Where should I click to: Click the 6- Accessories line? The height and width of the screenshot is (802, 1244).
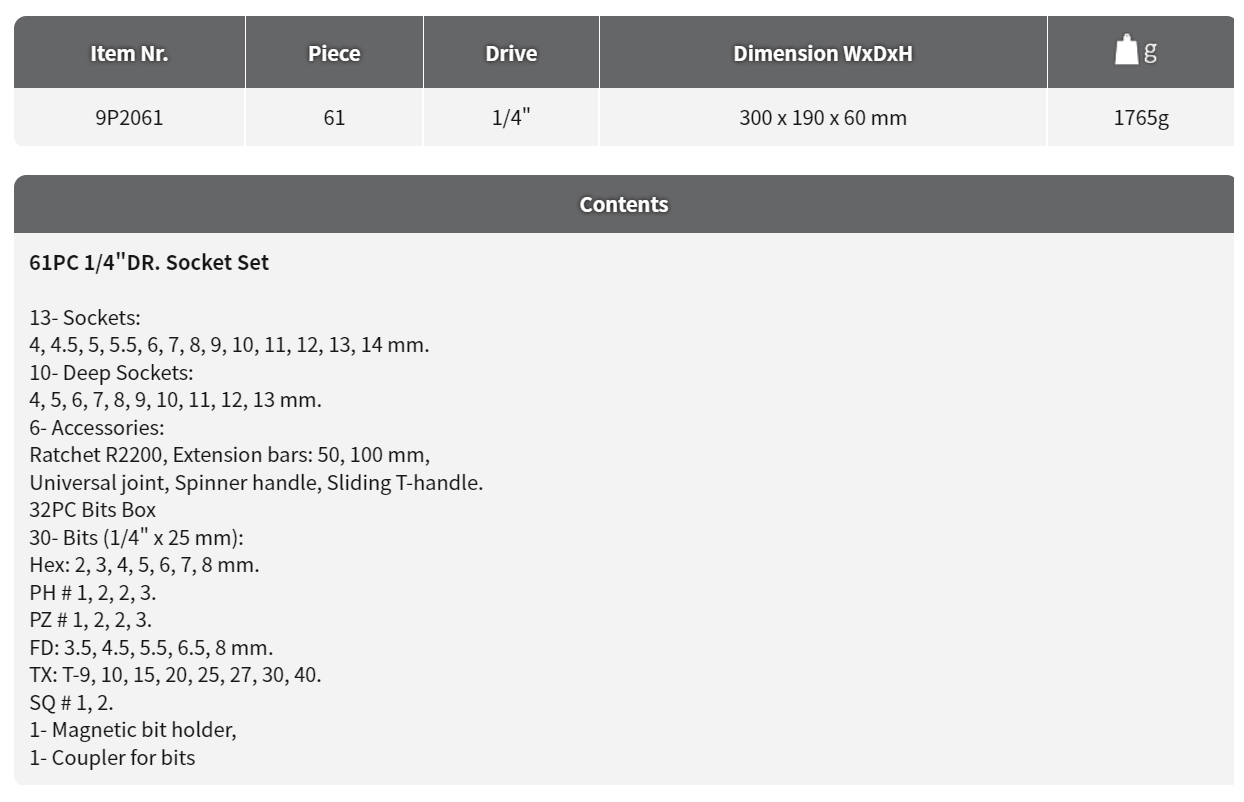97,428
